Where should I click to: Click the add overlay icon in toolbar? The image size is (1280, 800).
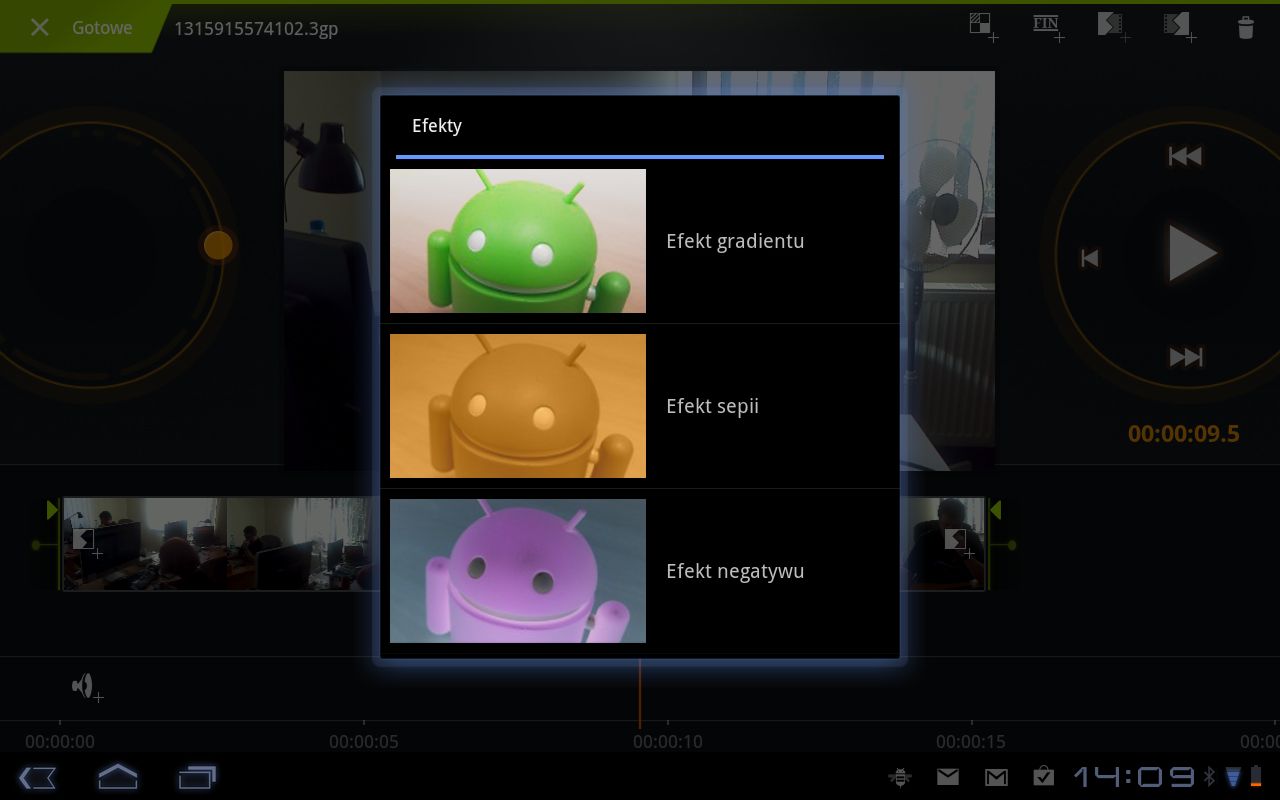983,27
